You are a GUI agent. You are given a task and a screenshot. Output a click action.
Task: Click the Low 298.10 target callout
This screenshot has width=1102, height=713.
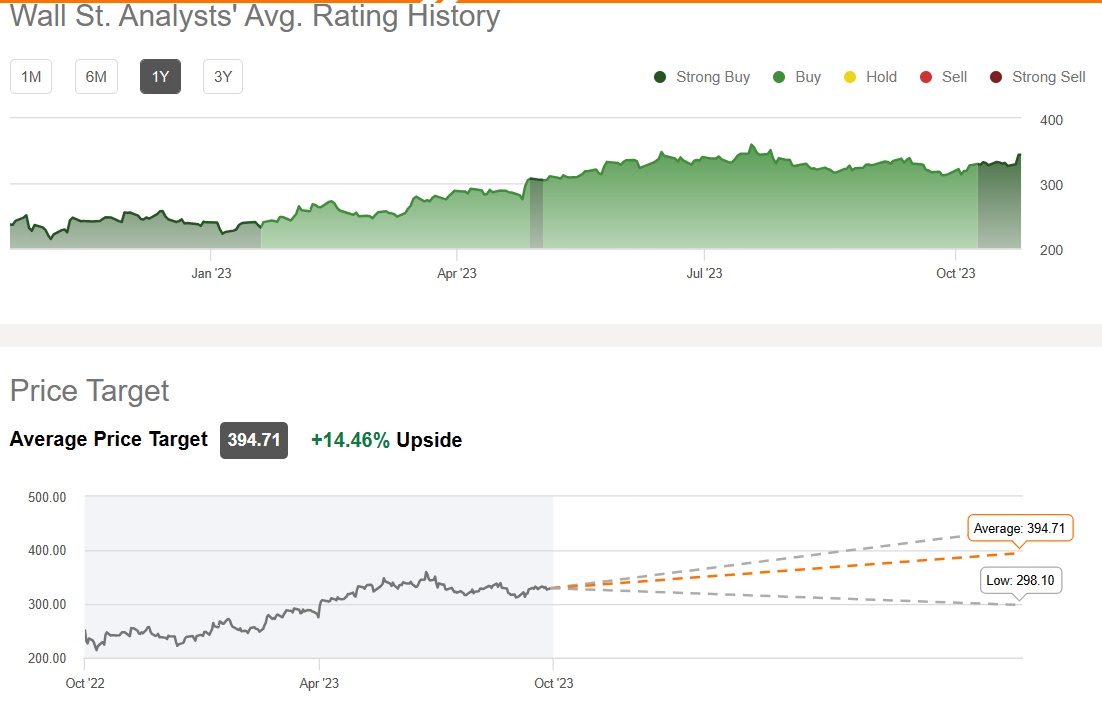tap(1020, 581)
